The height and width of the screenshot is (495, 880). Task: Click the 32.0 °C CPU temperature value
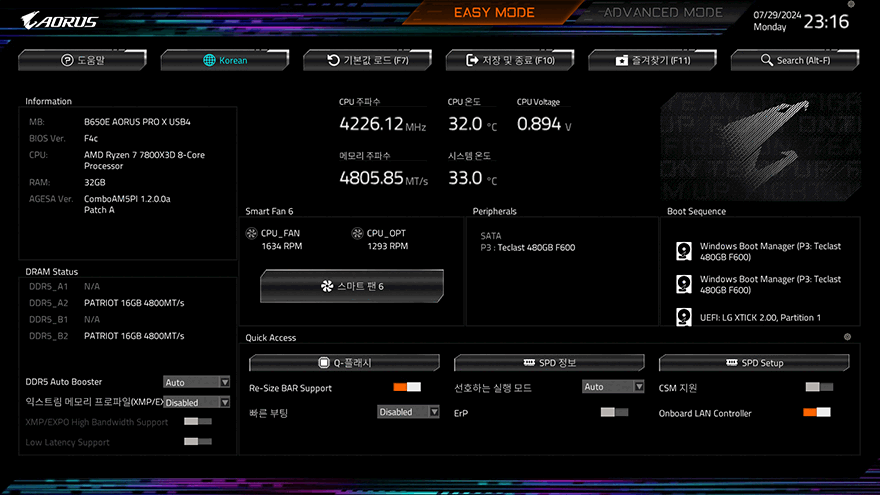(472, 123)
